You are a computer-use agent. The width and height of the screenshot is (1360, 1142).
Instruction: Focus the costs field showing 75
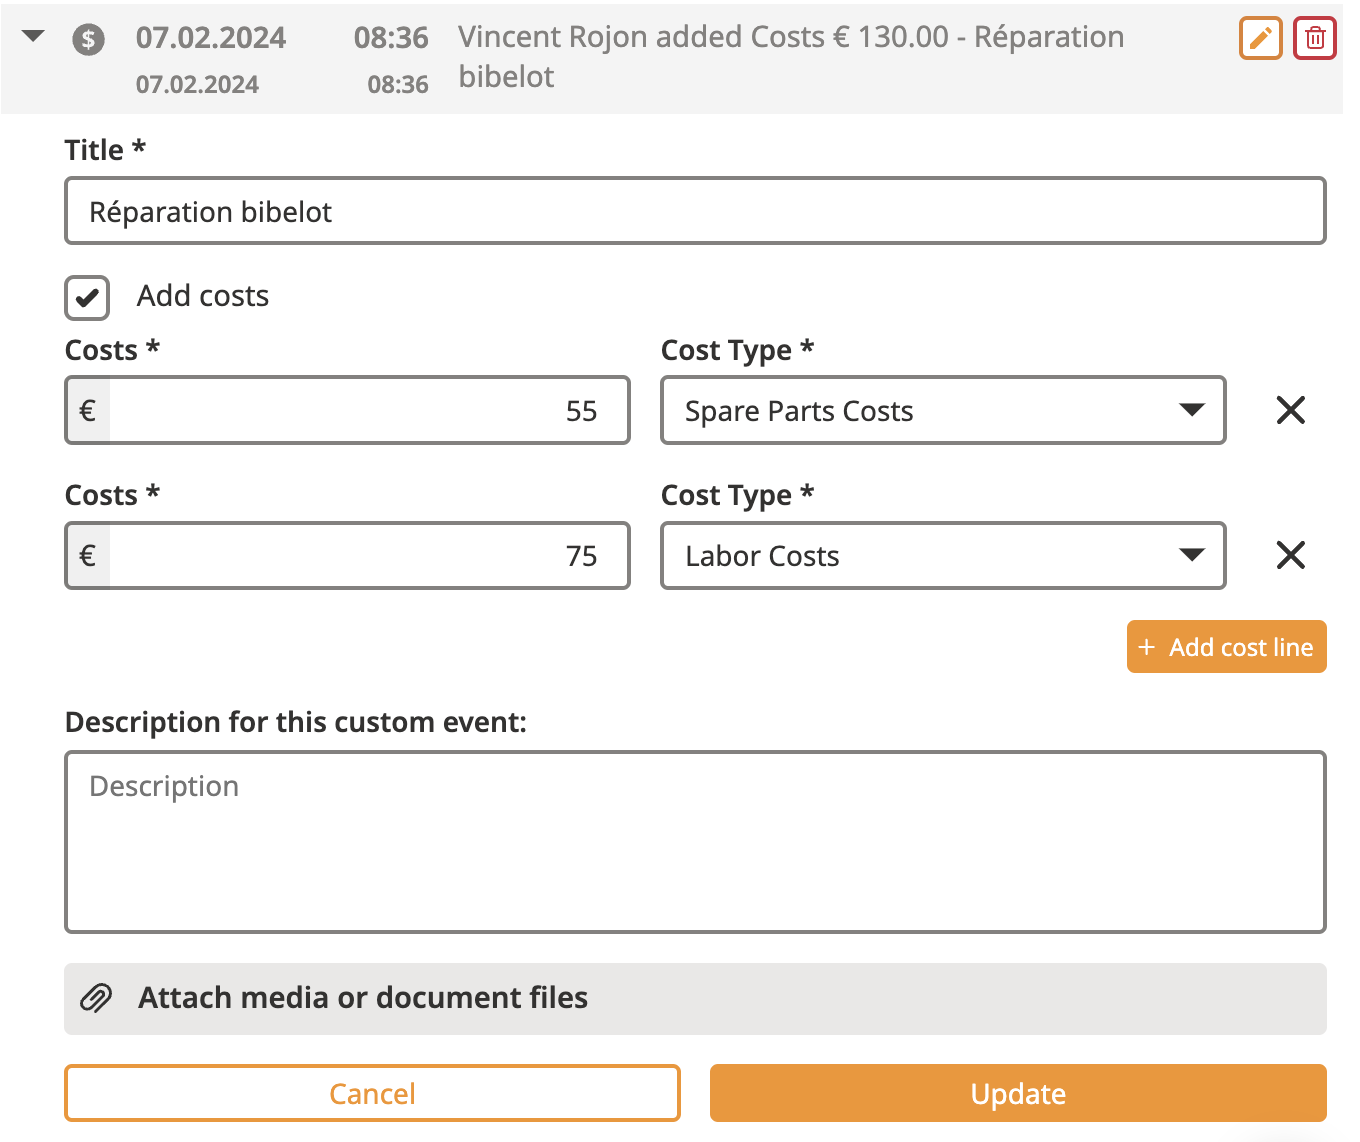coord(368,555)
